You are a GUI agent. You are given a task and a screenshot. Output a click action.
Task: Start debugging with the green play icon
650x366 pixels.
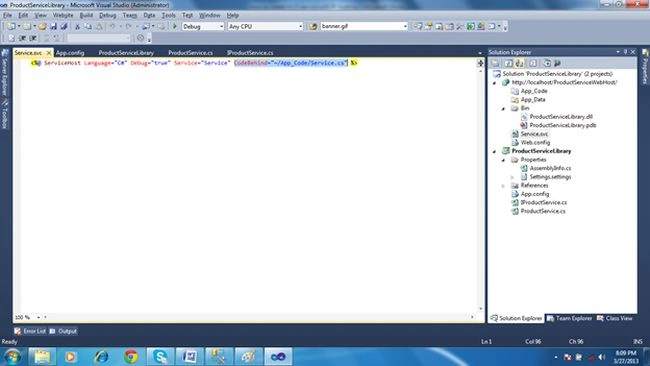[x=175, y=26]
